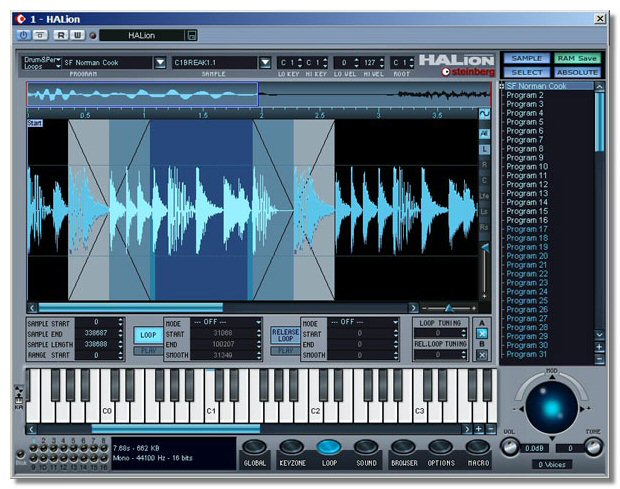
Task: Click program list scroll up arrow
Action: 599,86
